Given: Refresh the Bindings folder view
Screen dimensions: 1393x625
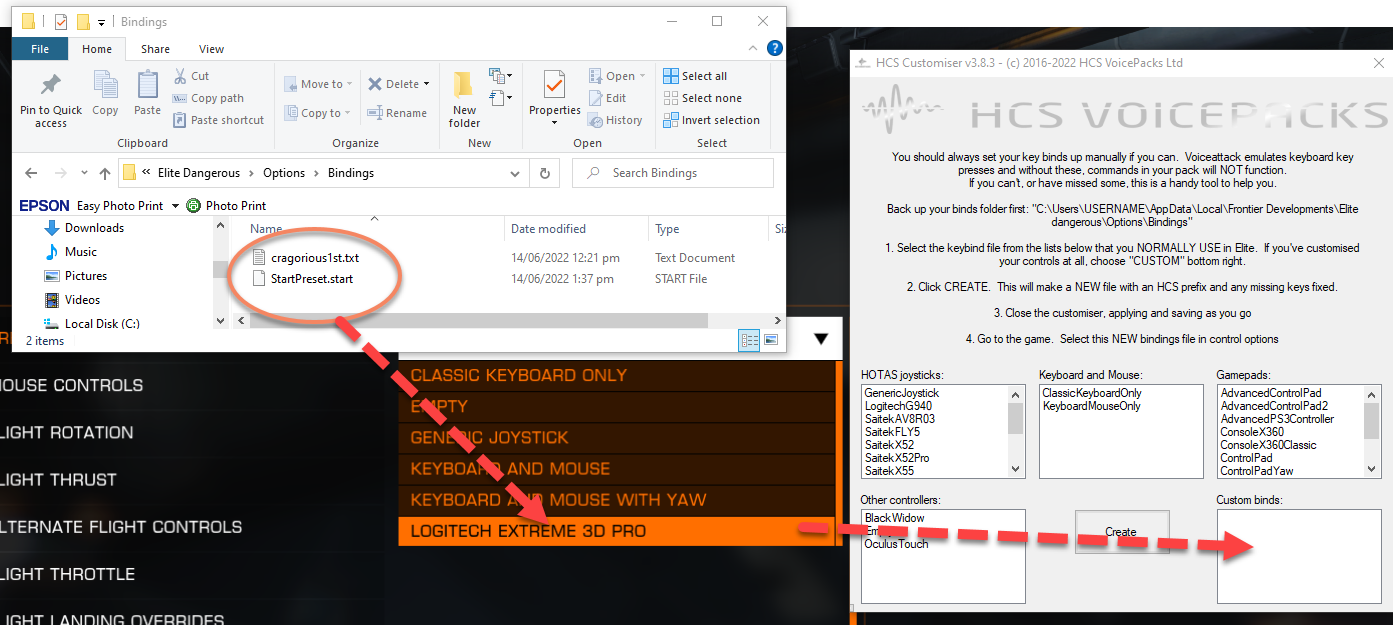Looking at the screenshot, I should pyautogui.click(x=545, y=173).
